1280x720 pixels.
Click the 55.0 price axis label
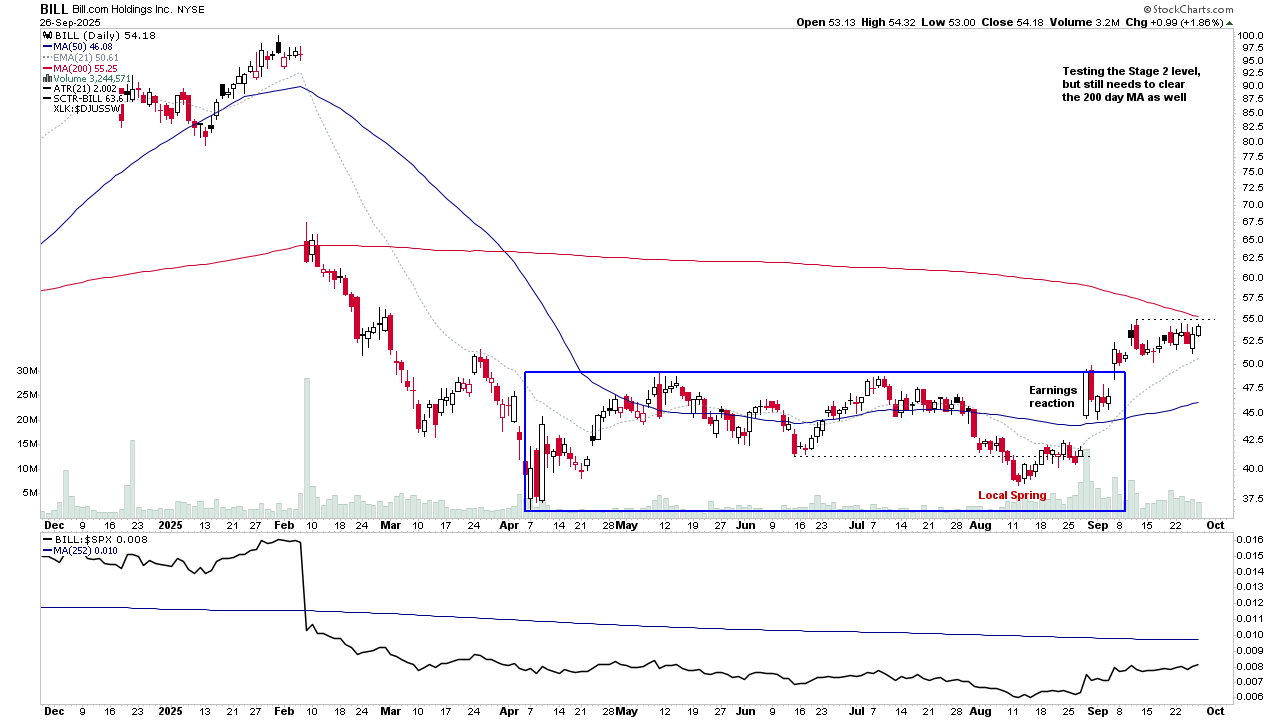click(x=1252, y=319)
